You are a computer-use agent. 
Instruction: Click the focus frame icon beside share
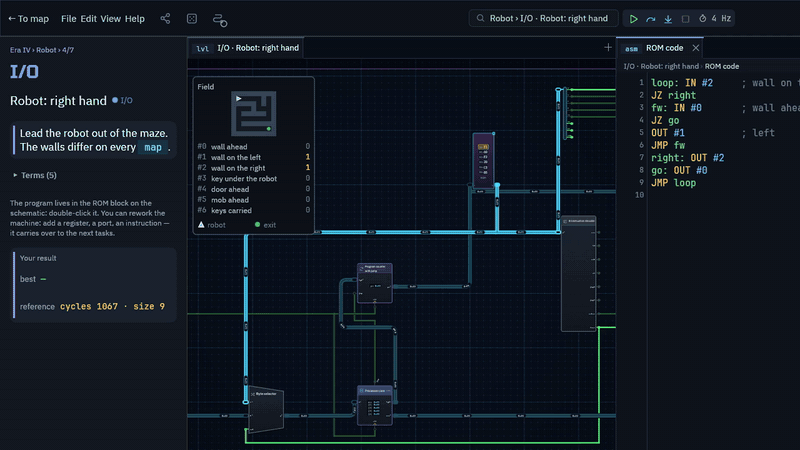click(192, 19)
